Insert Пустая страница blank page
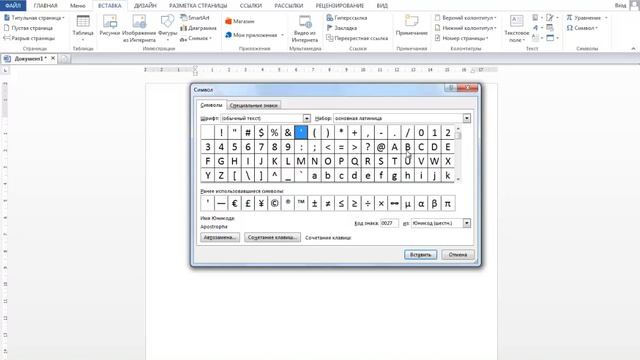The width and height of the screenshot is (640, 360). tap(28, 28)
